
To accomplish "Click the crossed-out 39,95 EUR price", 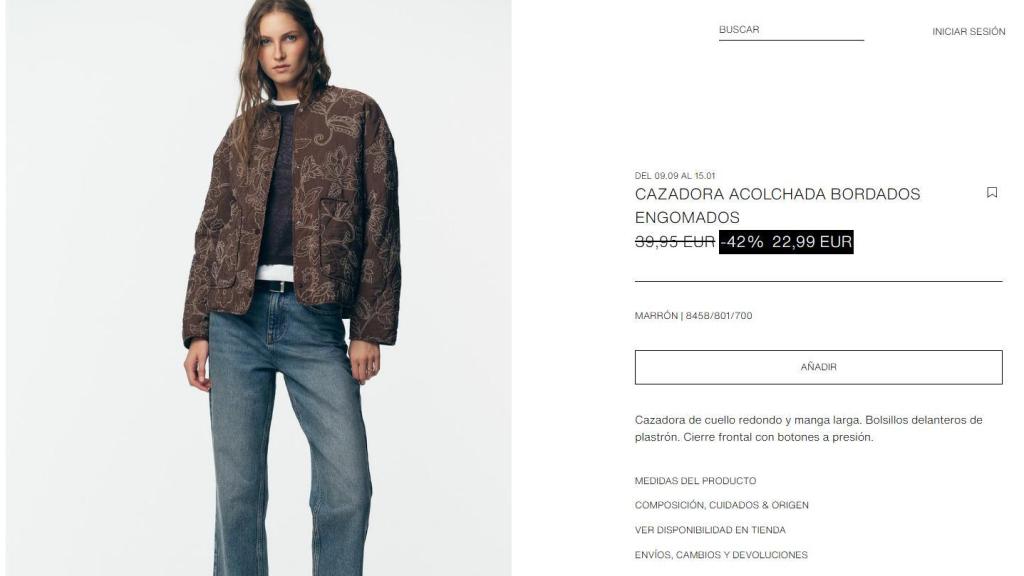I will (675, 242).
